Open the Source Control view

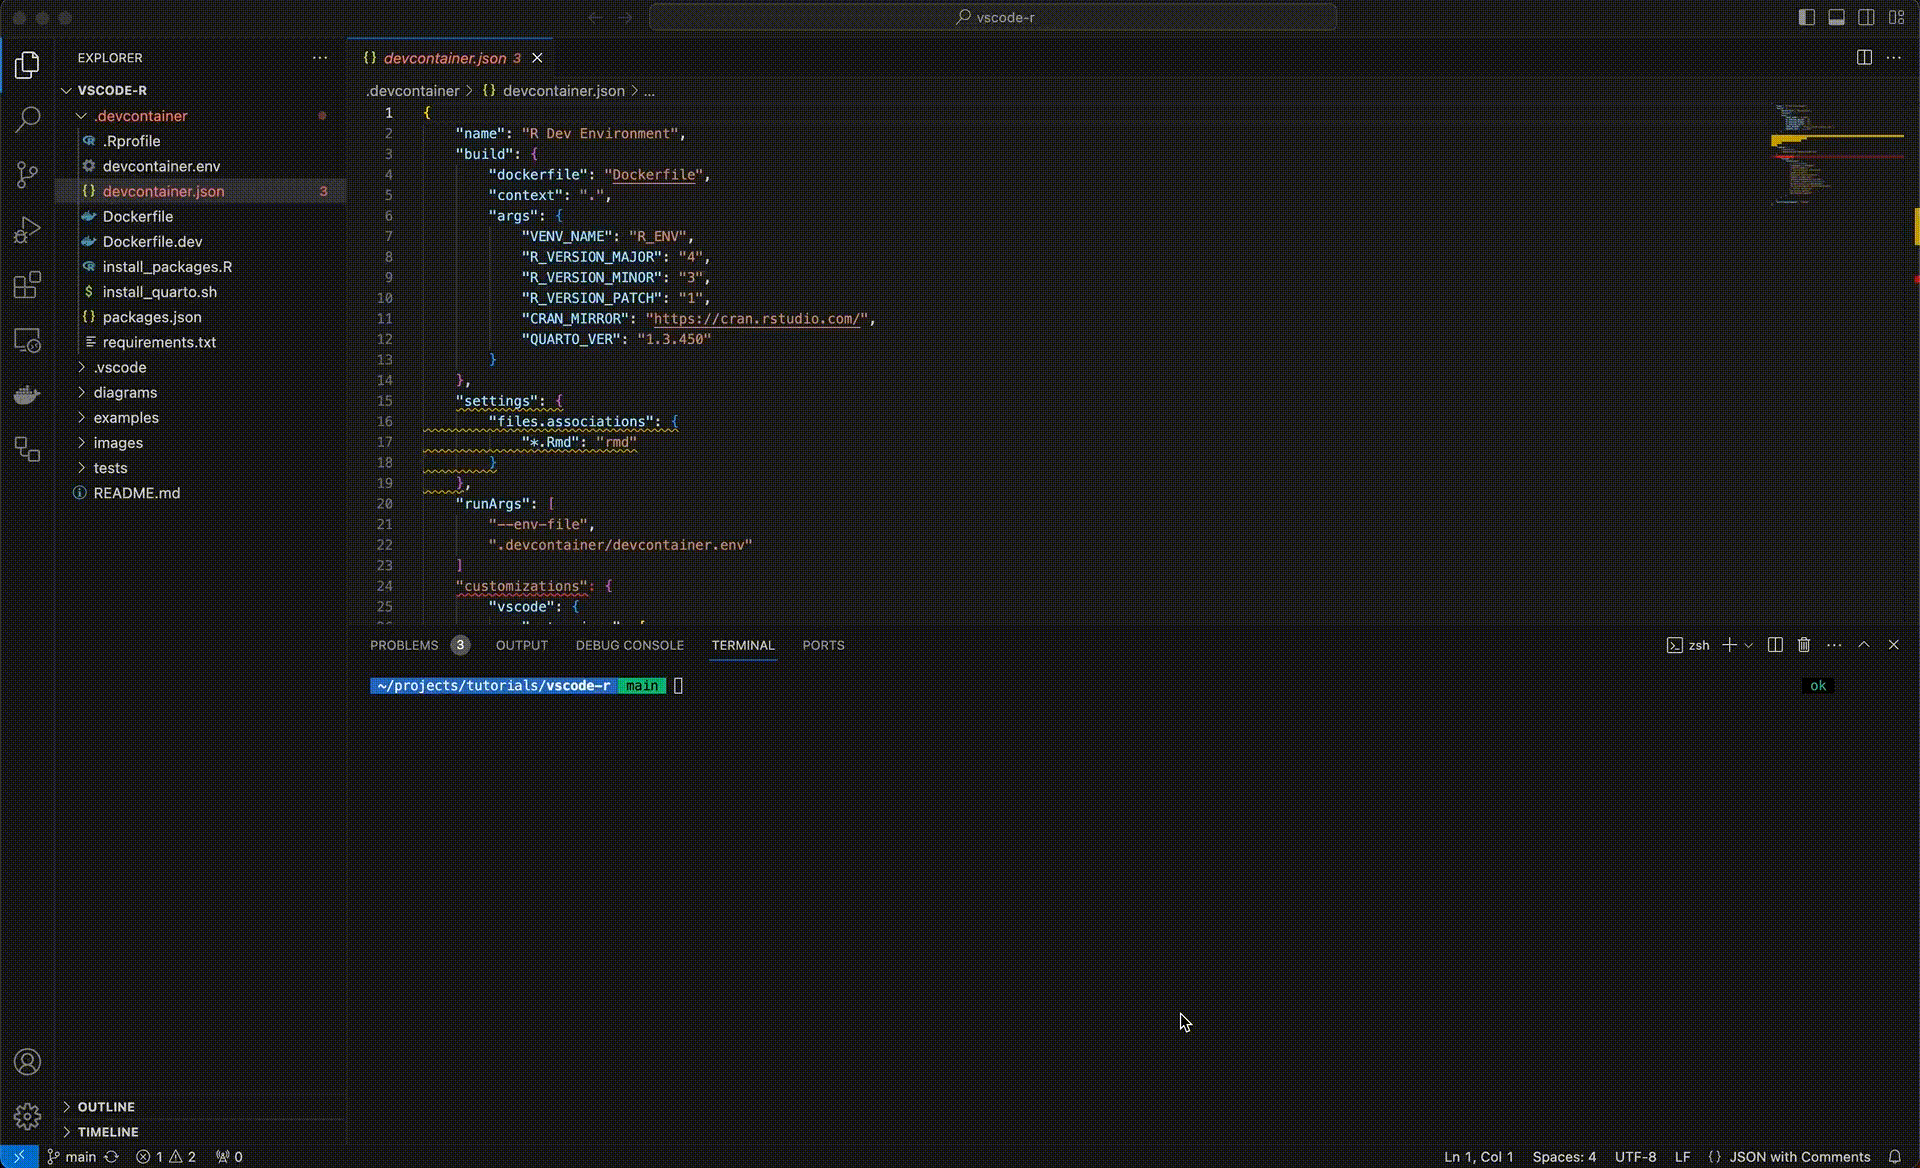[x=28, y=175]
